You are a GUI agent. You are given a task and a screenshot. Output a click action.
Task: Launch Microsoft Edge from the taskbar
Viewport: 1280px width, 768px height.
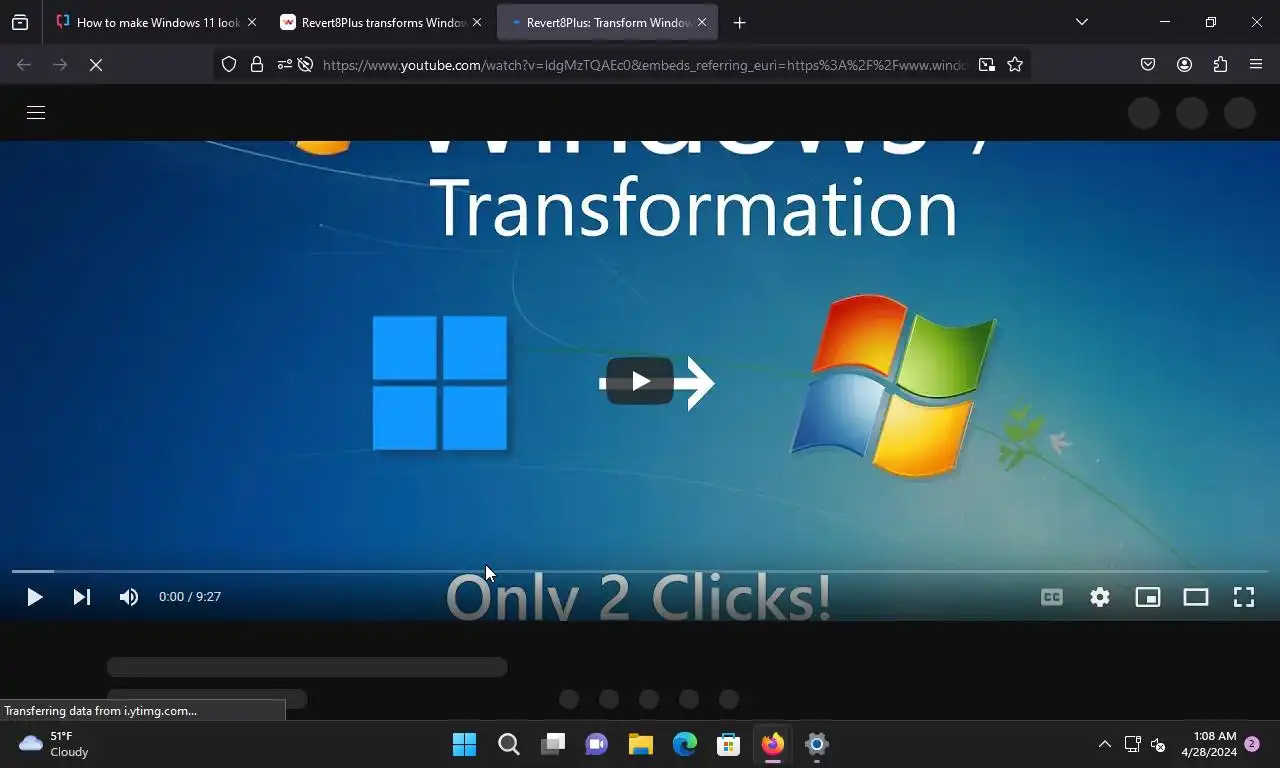click(x=685, y=744)
